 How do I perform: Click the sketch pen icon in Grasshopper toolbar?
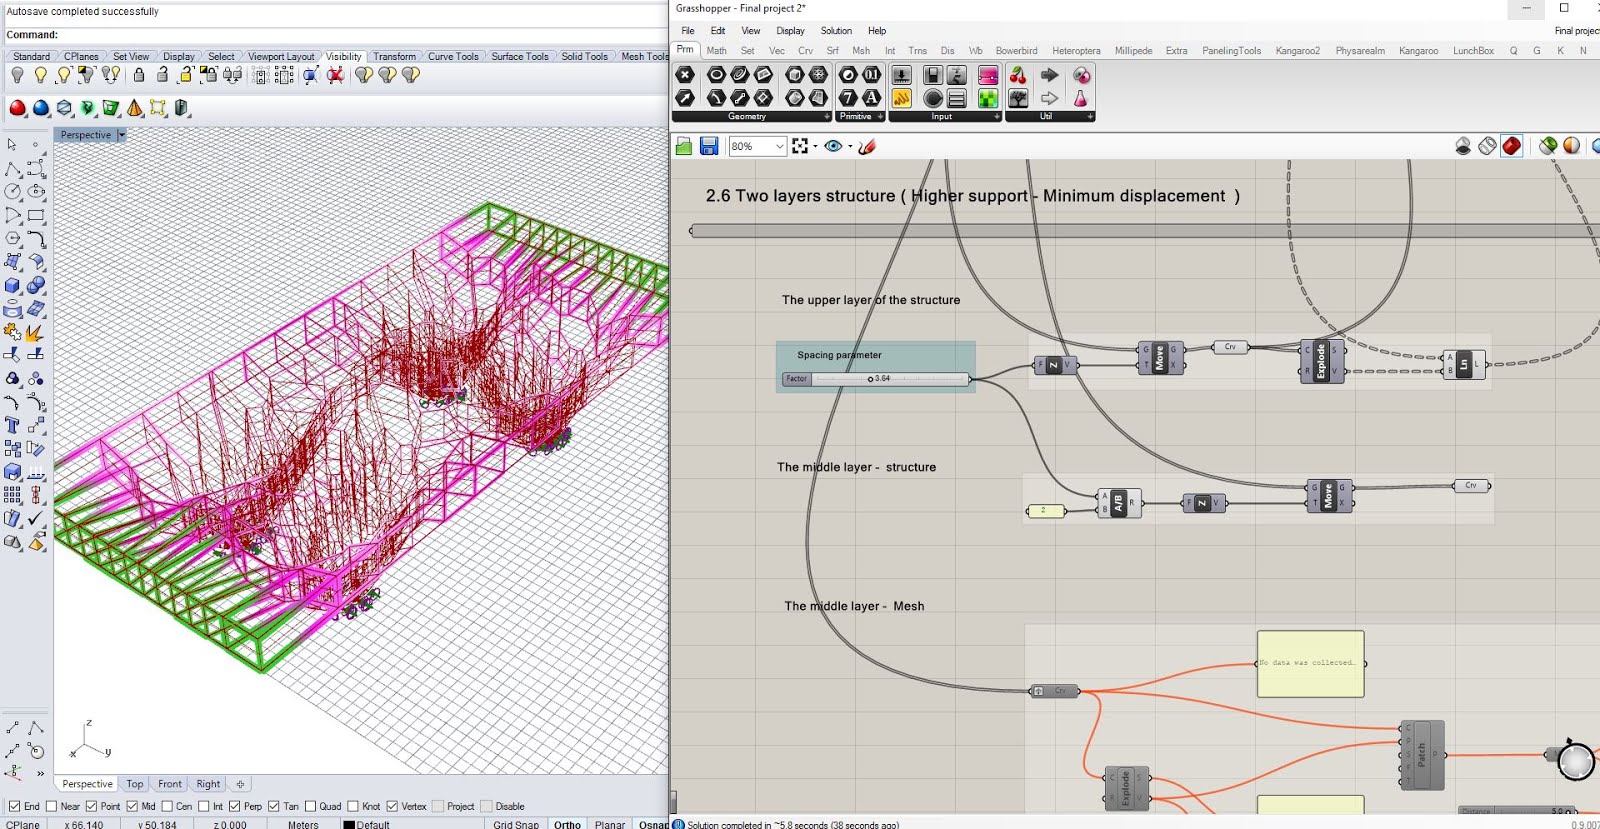(x=867, y=146)
